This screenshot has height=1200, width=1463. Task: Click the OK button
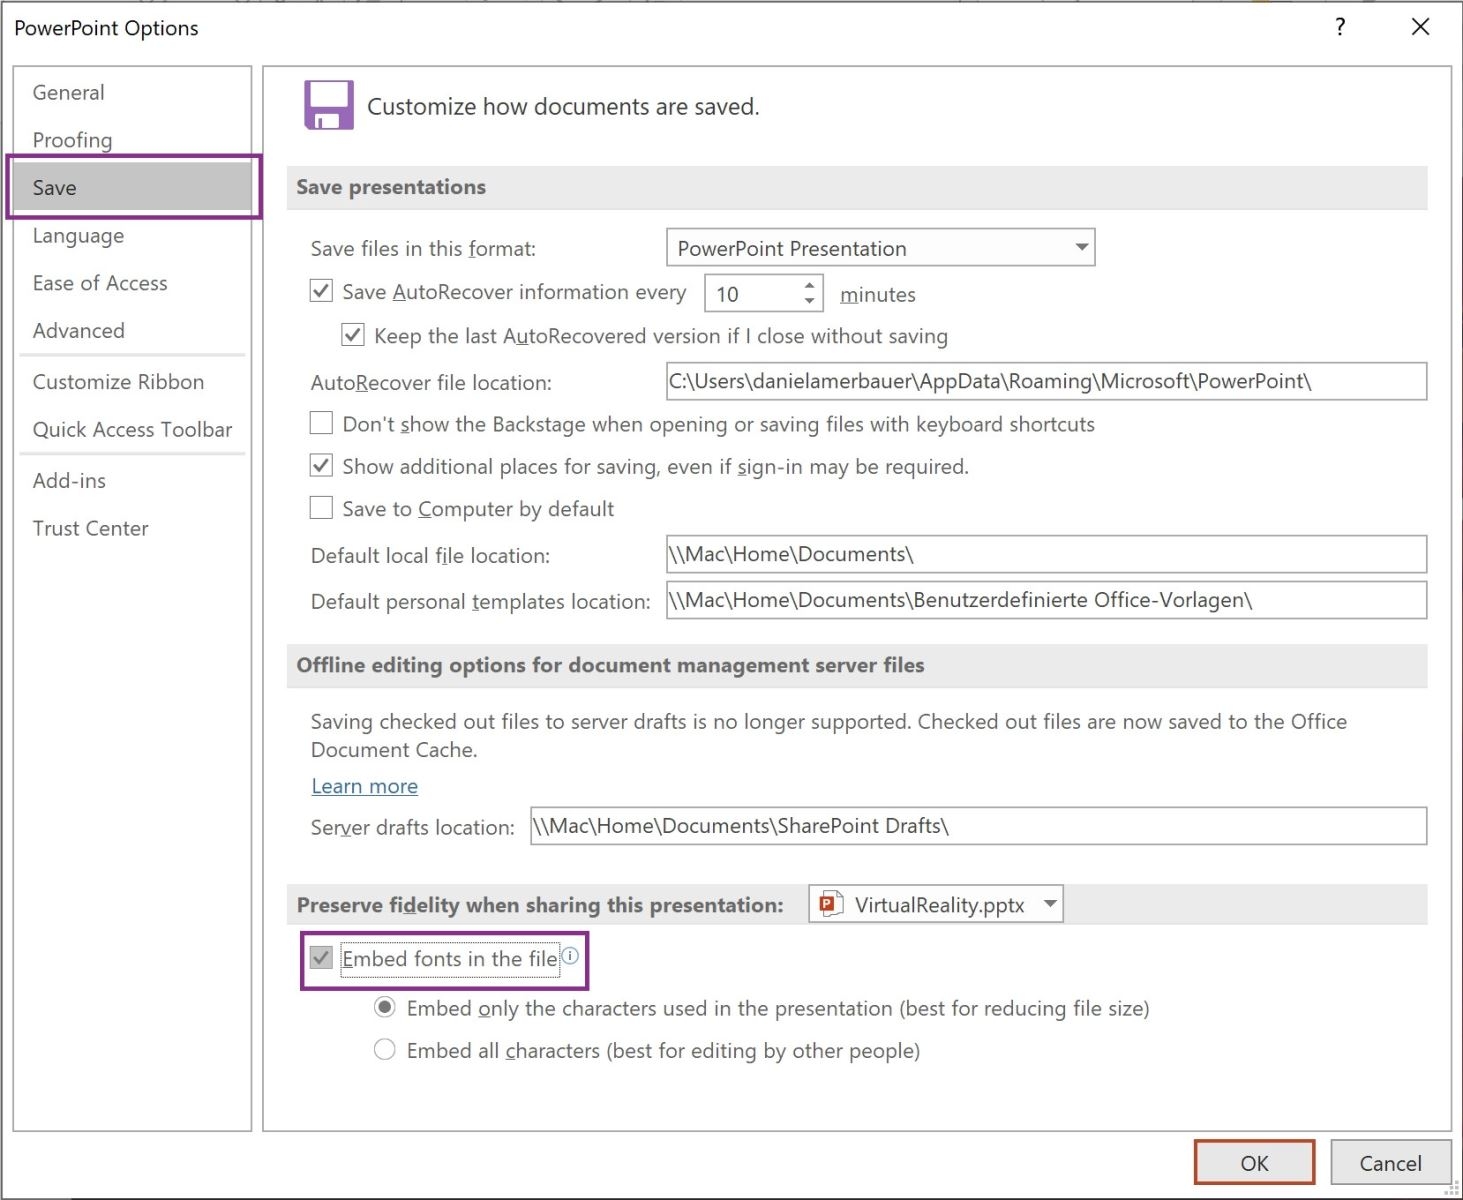click(x=1254, y=1163)
